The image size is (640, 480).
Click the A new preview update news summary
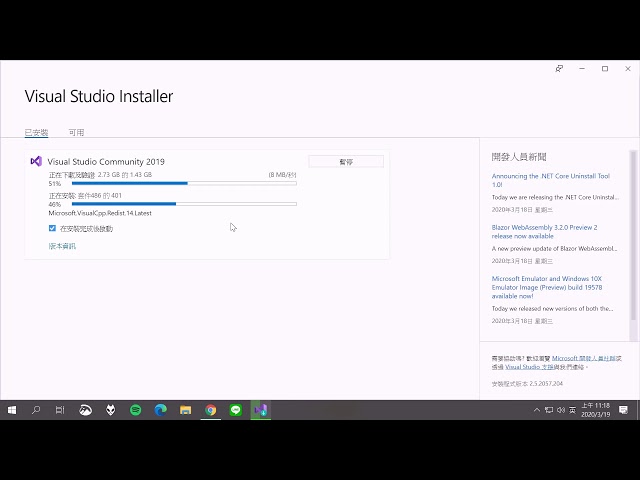pos(554,248)
